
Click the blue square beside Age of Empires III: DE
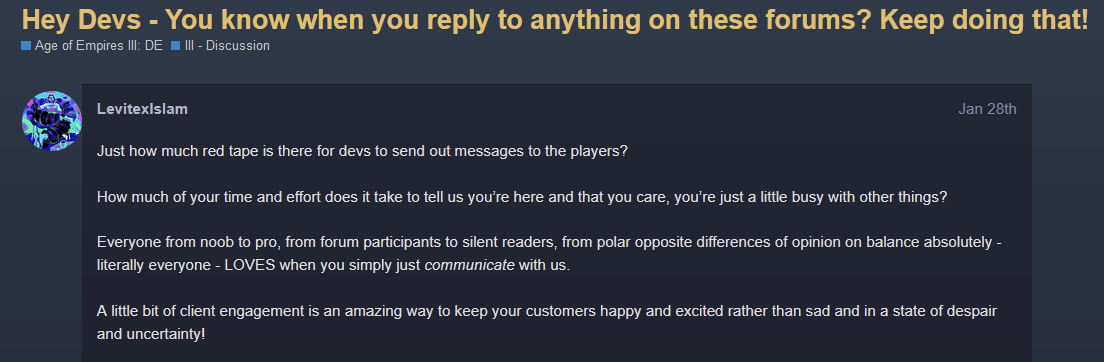(x=26, y=46)
